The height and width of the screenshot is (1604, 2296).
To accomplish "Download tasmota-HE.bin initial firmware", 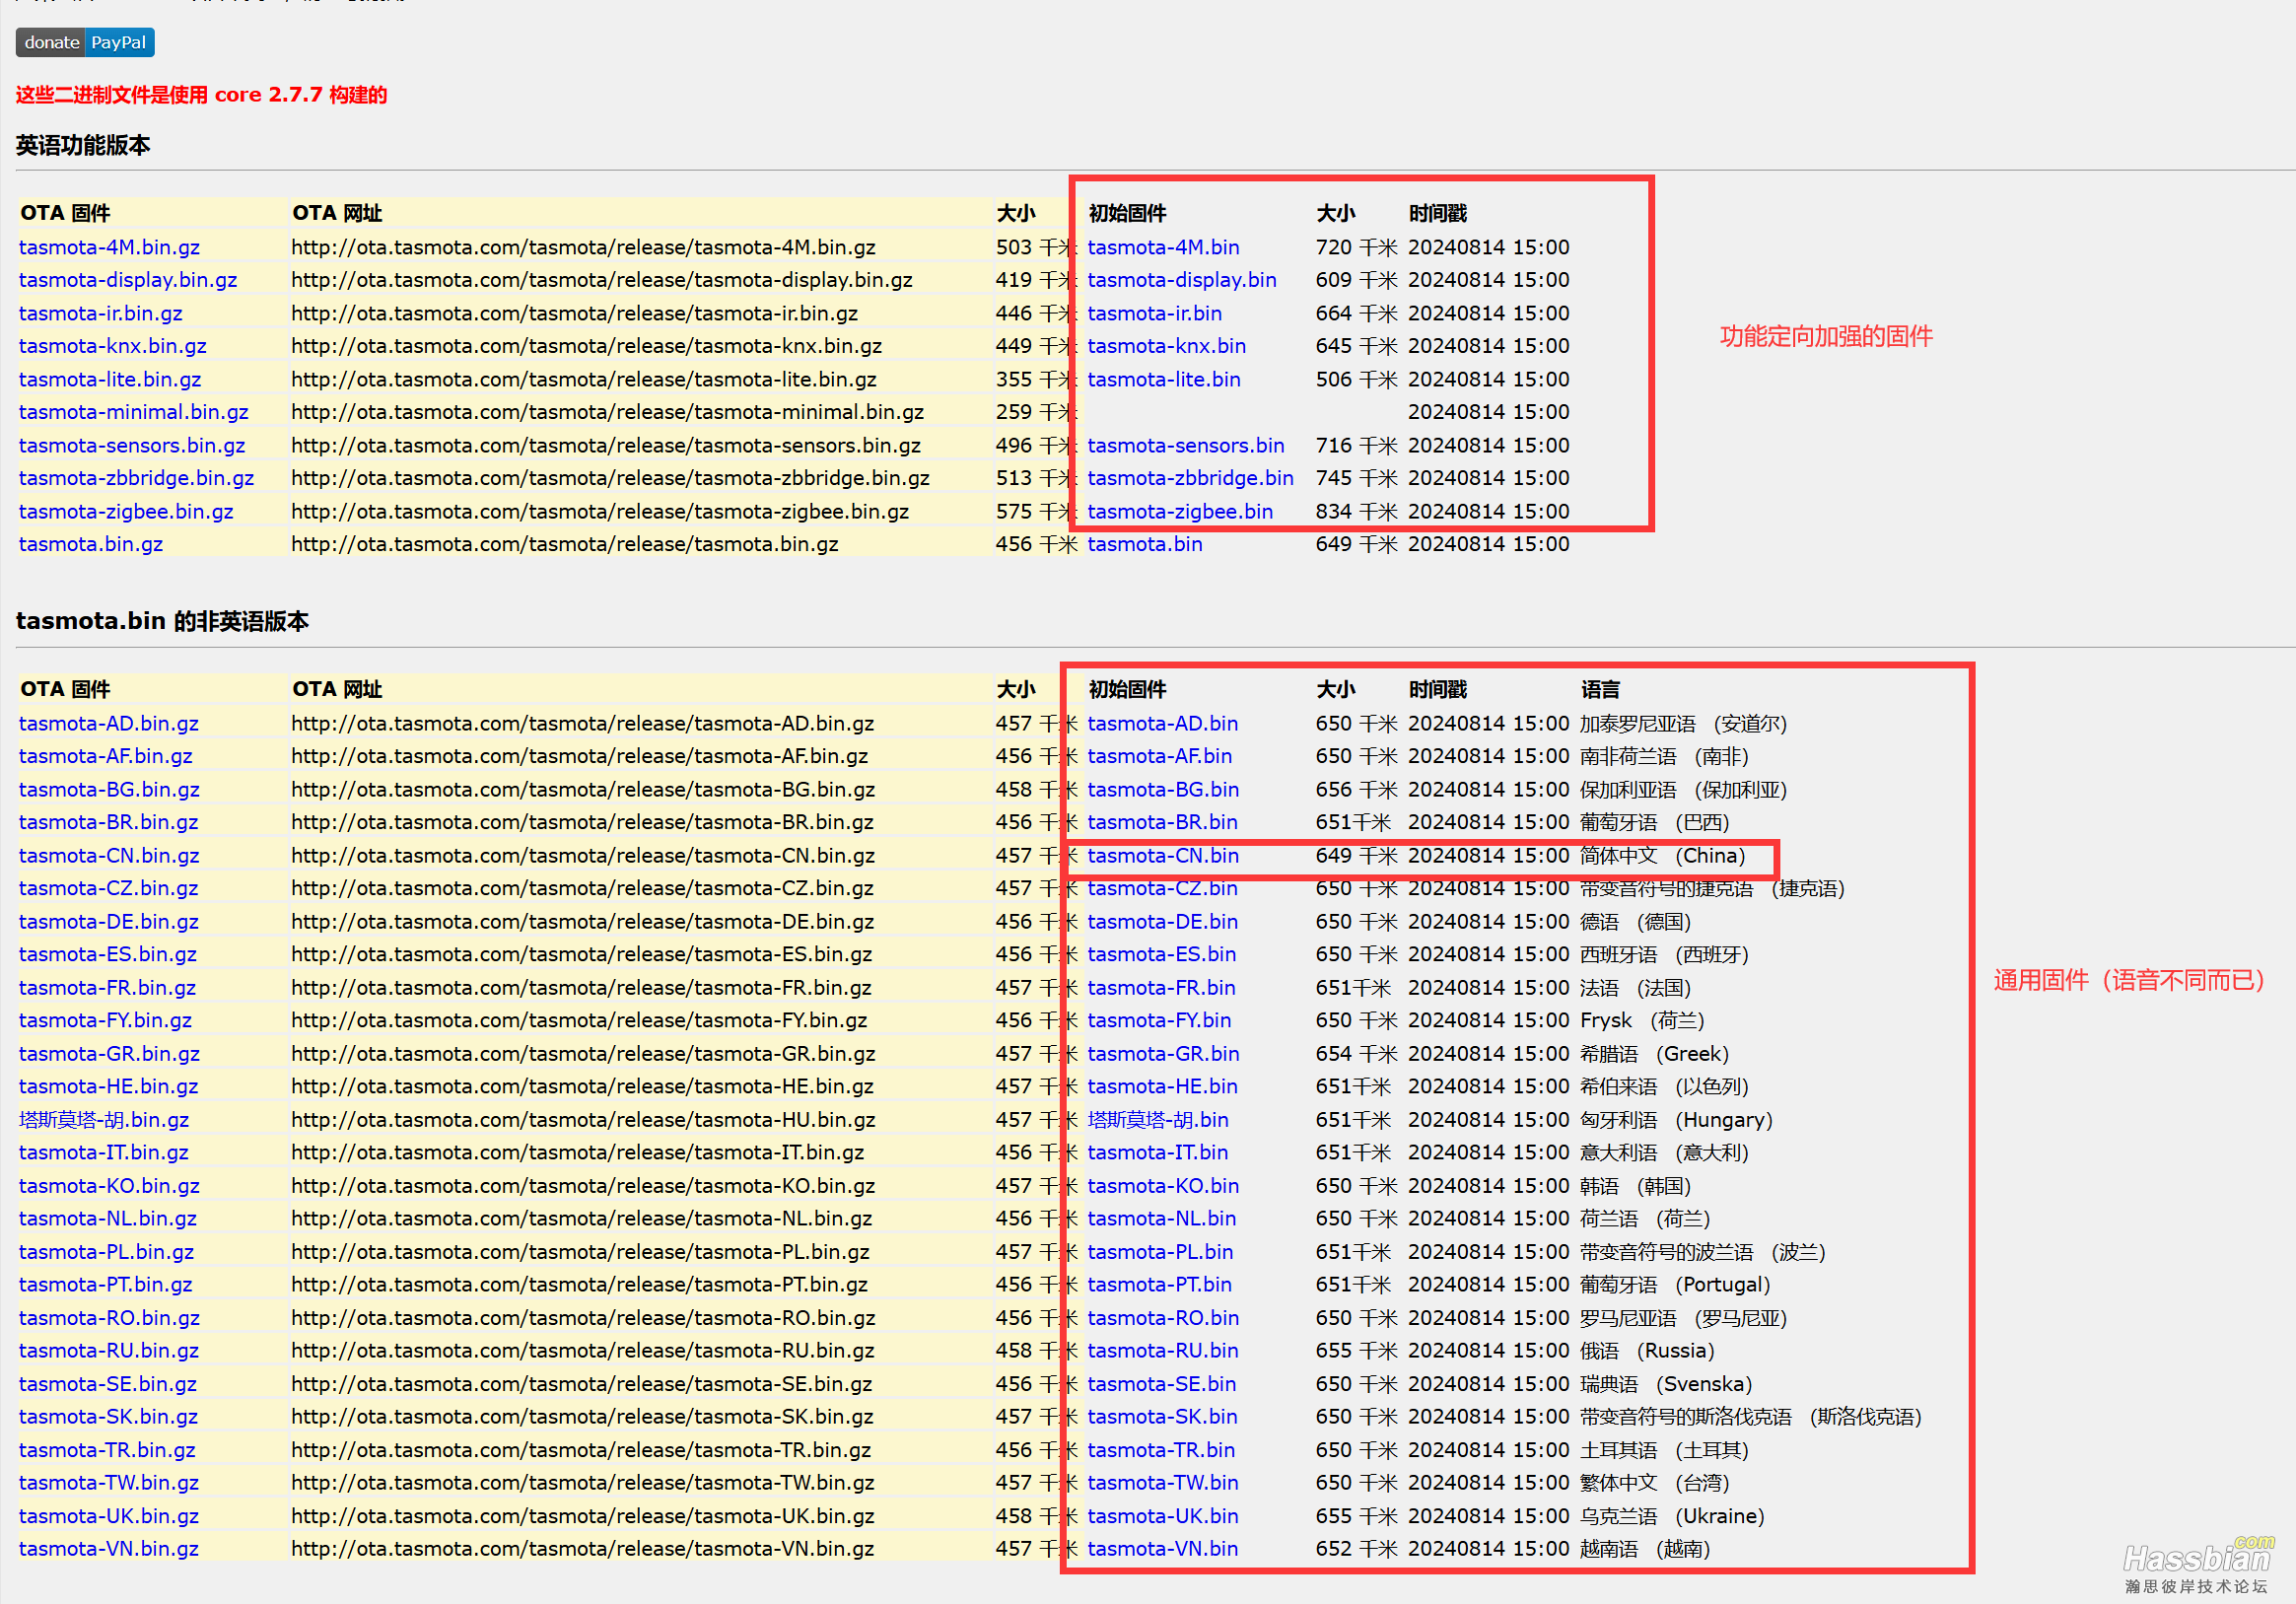I will (x=1163, y=1086).
